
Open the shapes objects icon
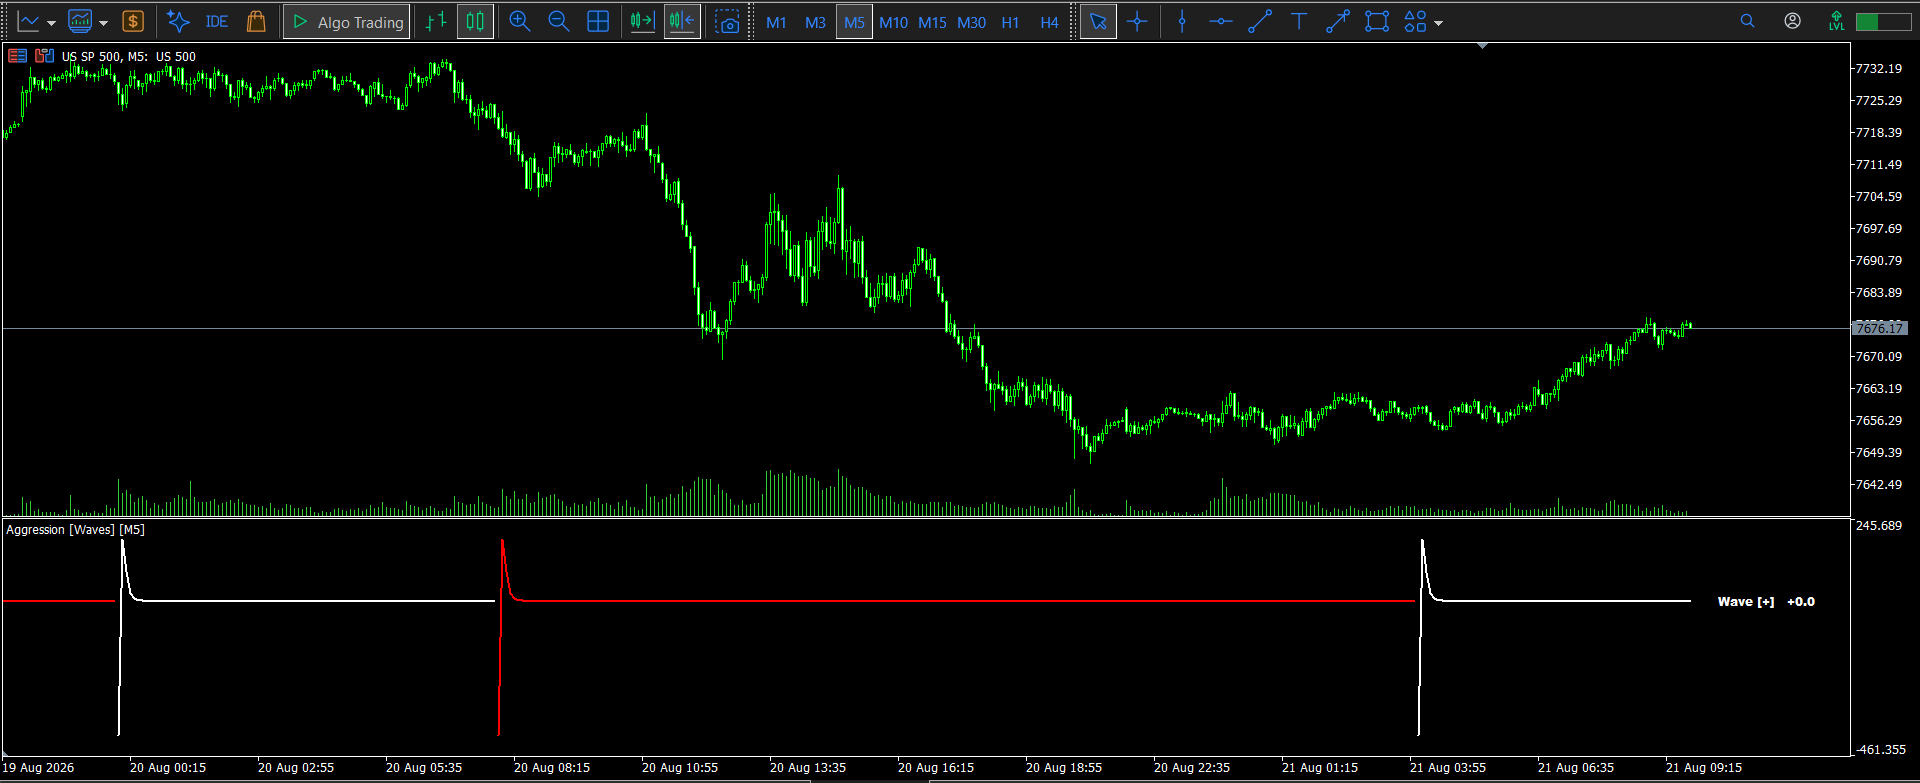click(1415, 22)
